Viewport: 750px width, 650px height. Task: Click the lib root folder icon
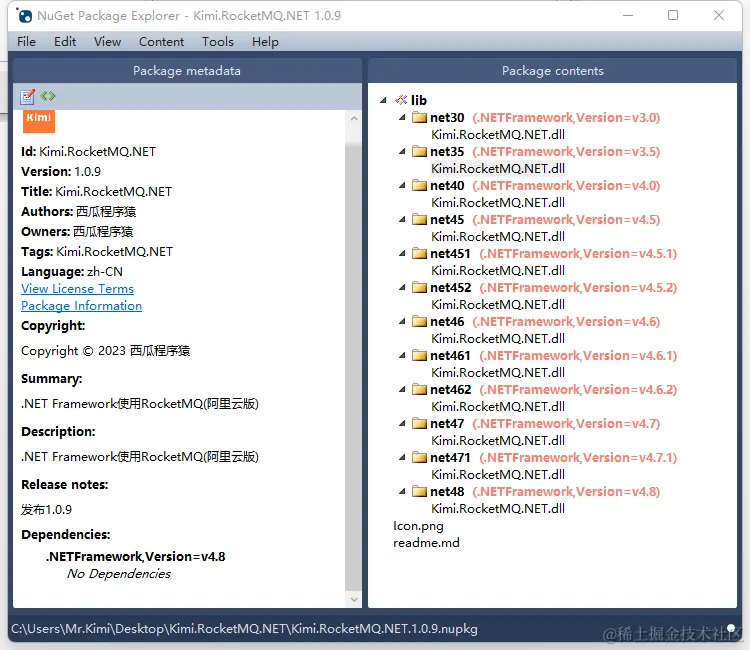(x=401, y=100)
